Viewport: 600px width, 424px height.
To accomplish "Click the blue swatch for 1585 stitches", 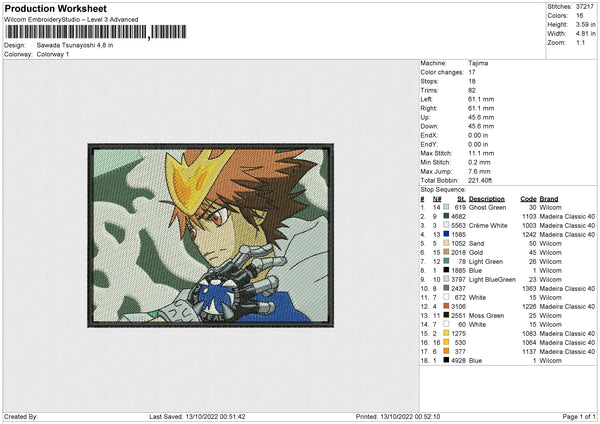I will point(446,234).
